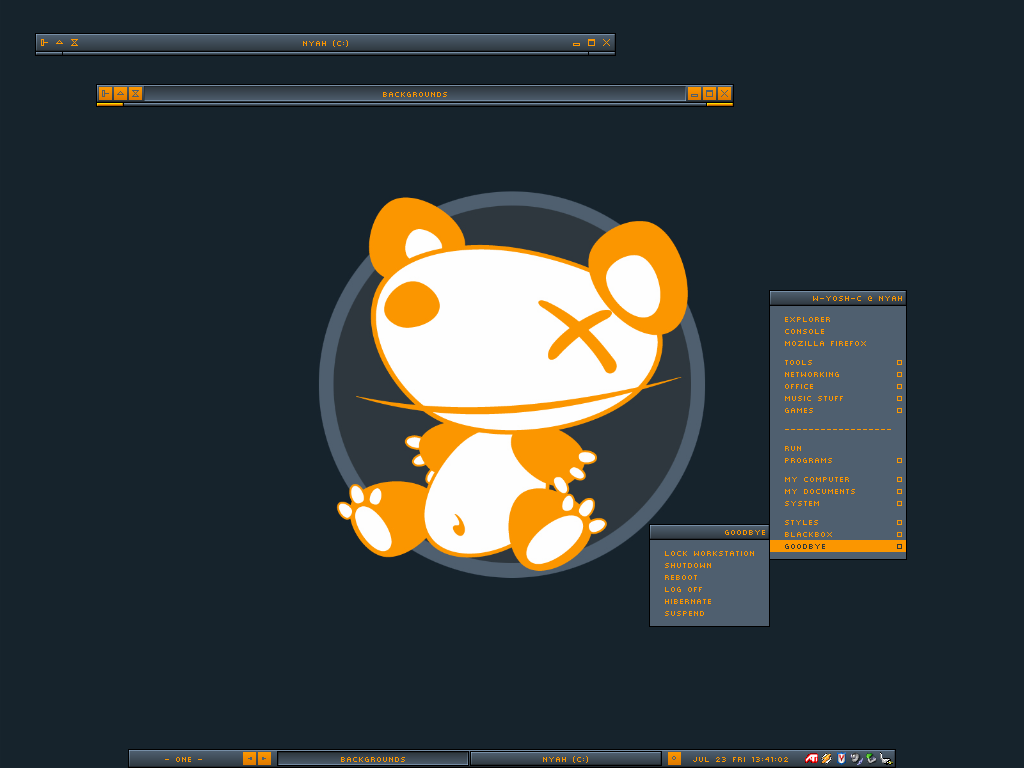1024x768 pixels.
Task: Select Log Off in Goodbye submenu
Action: (709, 589)
